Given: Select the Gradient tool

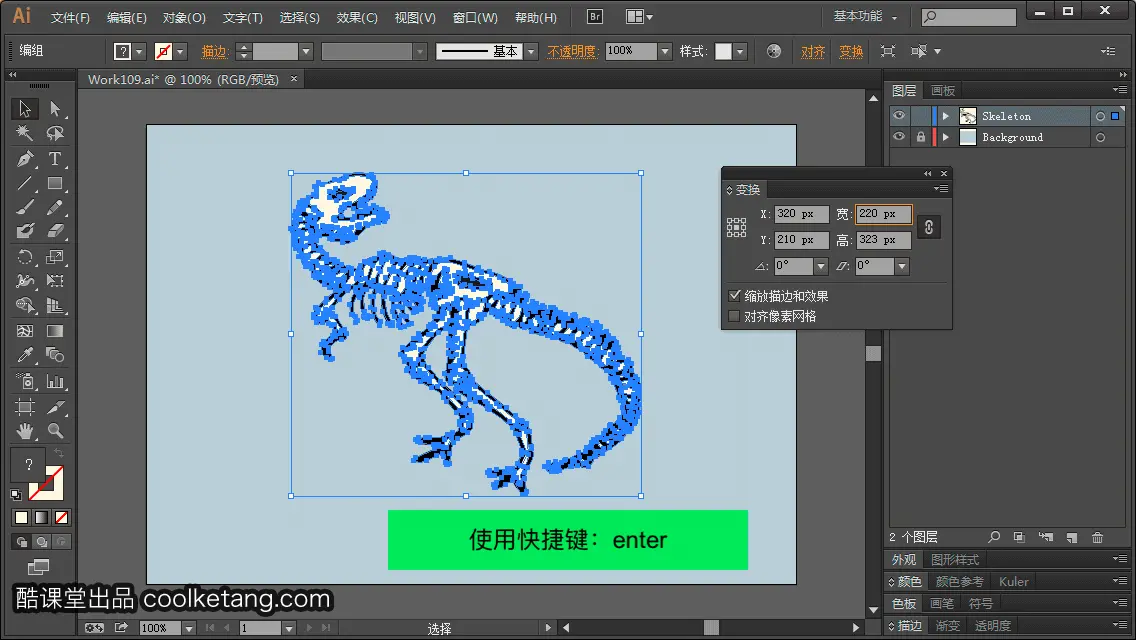Looking at the screenshot, I should (55, 331).
